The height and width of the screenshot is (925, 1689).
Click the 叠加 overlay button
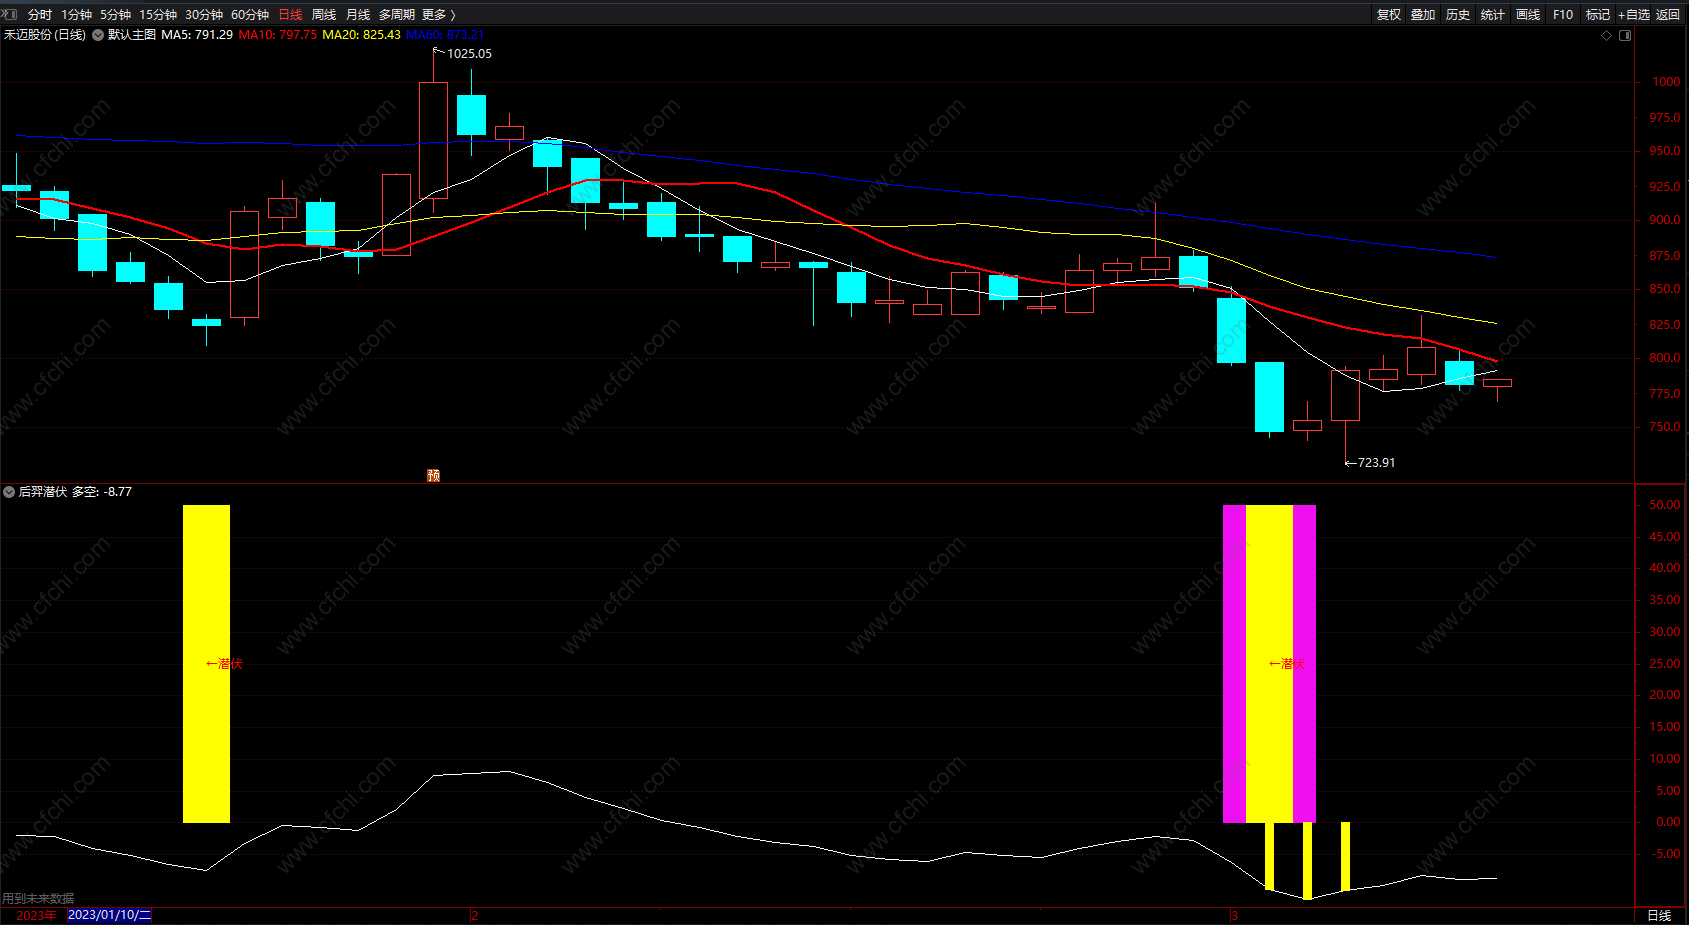(x=1423, y=15)
